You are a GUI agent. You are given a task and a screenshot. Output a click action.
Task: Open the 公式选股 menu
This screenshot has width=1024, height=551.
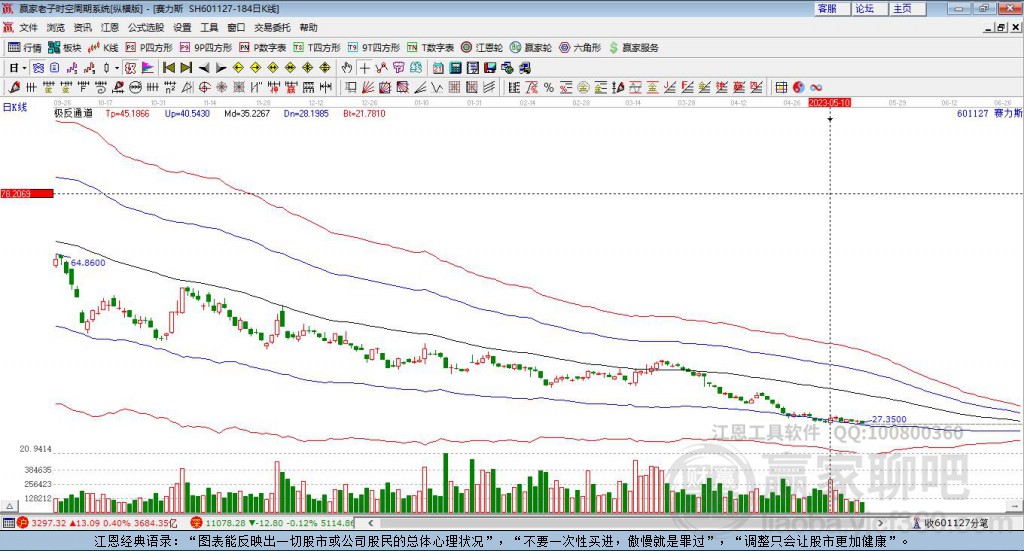(x=146, y=27)
